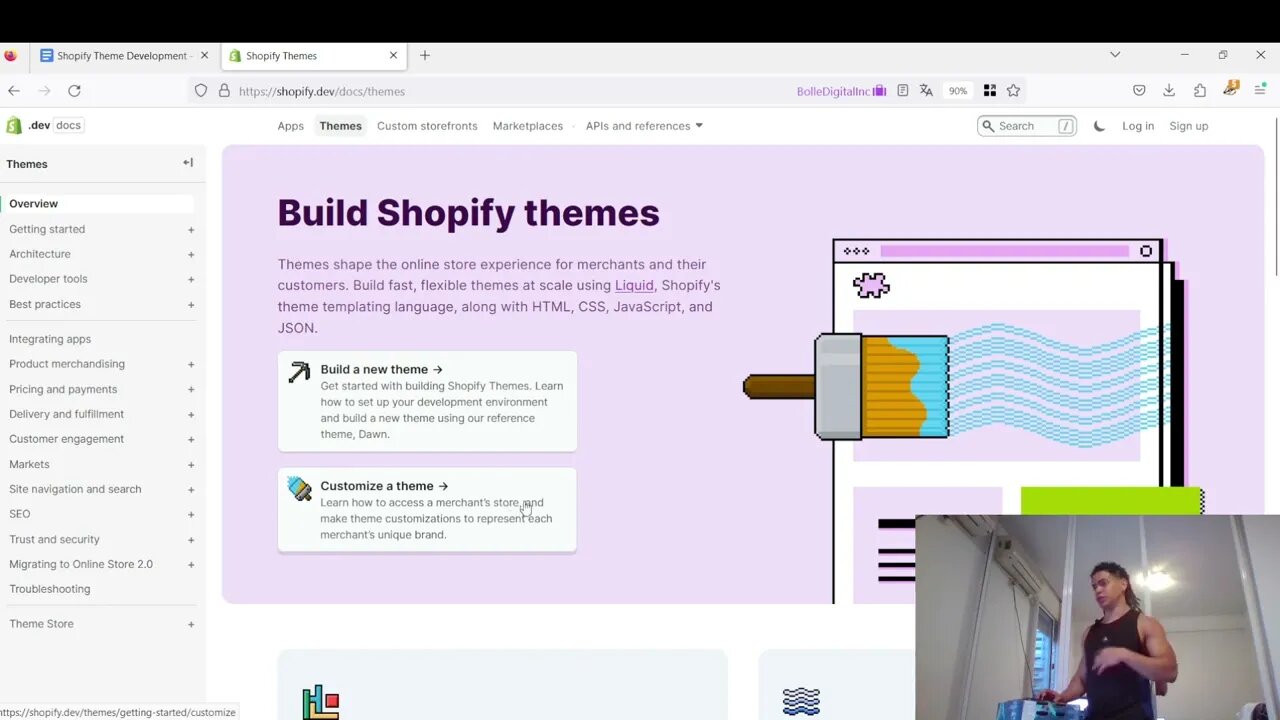This screenshot has height=720, width=1280.
Task: Expand Customer engagement section
Action: 191,439
